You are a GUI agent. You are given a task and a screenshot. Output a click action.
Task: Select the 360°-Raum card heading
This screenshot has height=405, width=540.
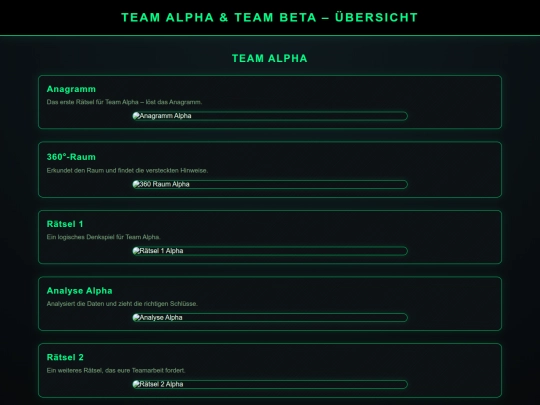click(x=71, y=157)
